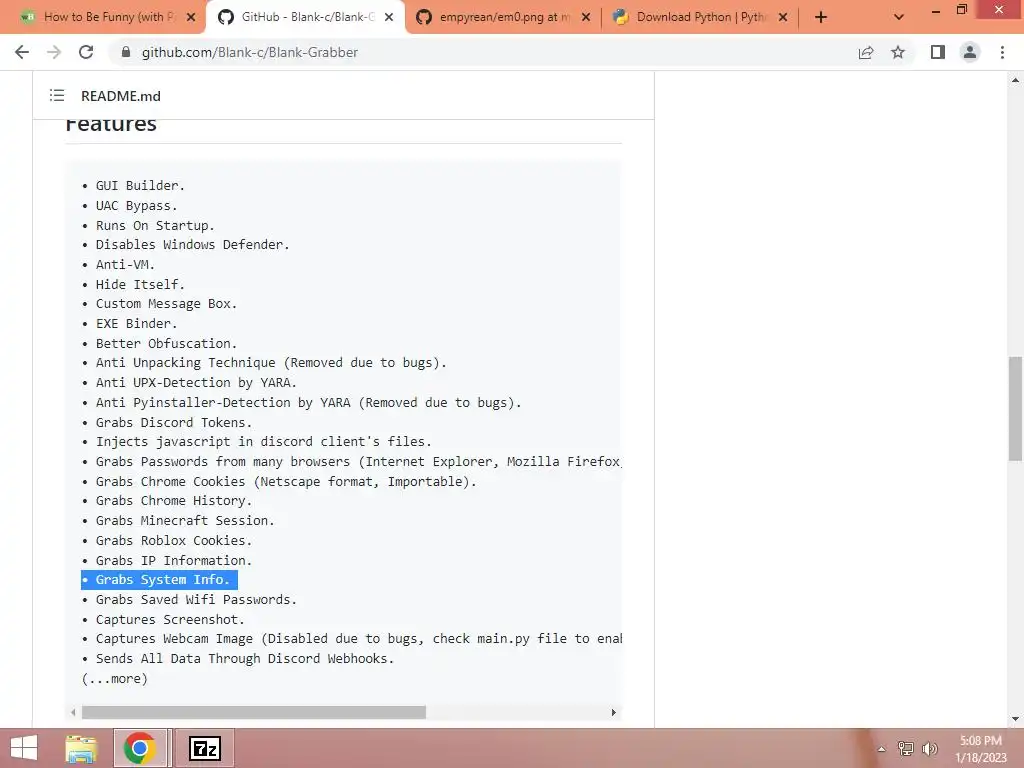Go back to the previous page
The image size is (1024, 768).
(22, 52)
